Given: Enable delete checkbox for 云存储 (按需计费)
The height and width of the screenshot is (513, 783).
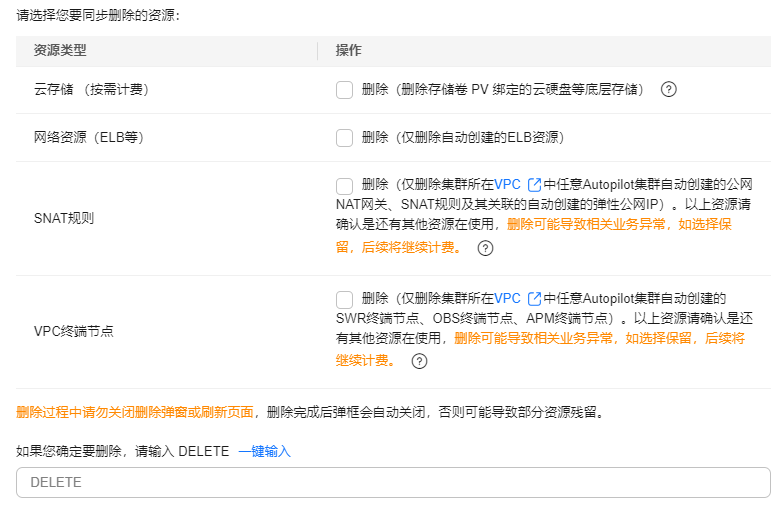Looking at the screenshot, I should [x=344, y=90].
